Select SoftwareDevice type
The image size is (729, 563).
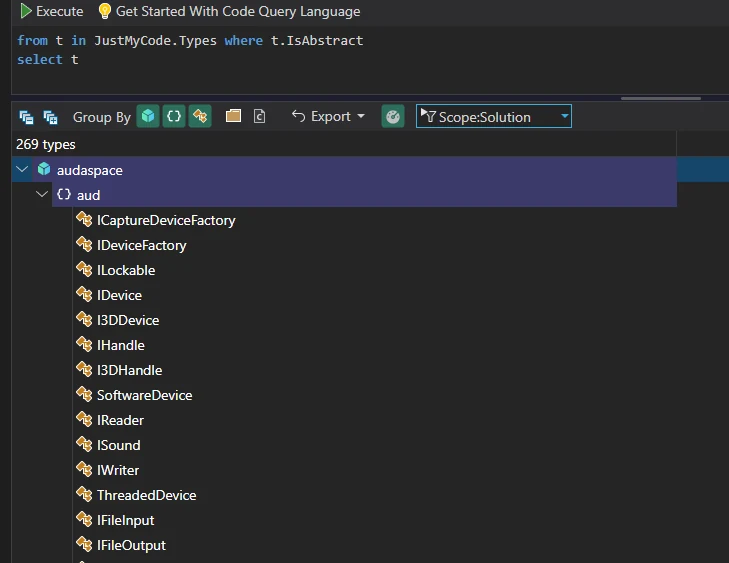pos(144,395)
